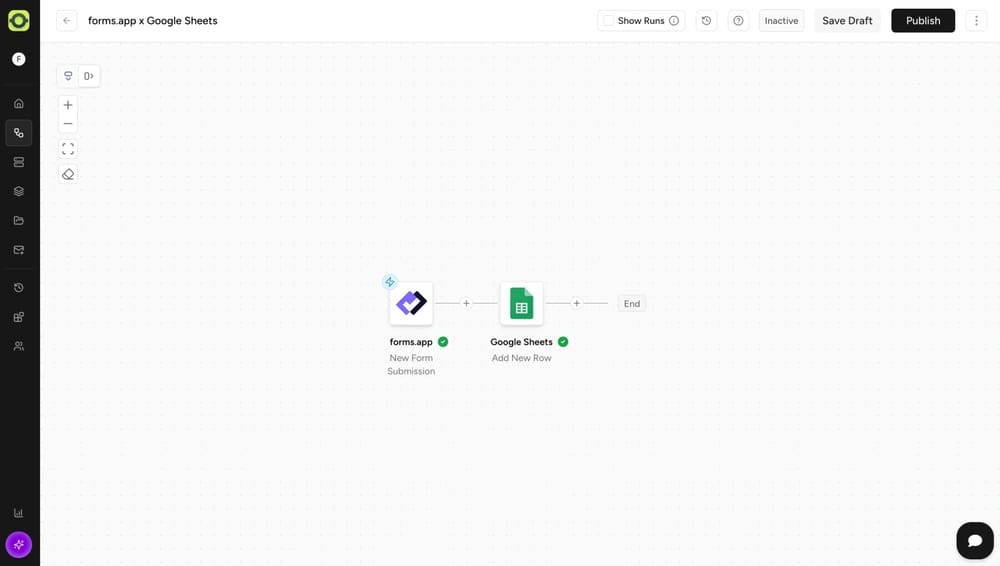1000x566 pixels.
Task: Open the run history sidebar icon
Action: click(18, 288)
